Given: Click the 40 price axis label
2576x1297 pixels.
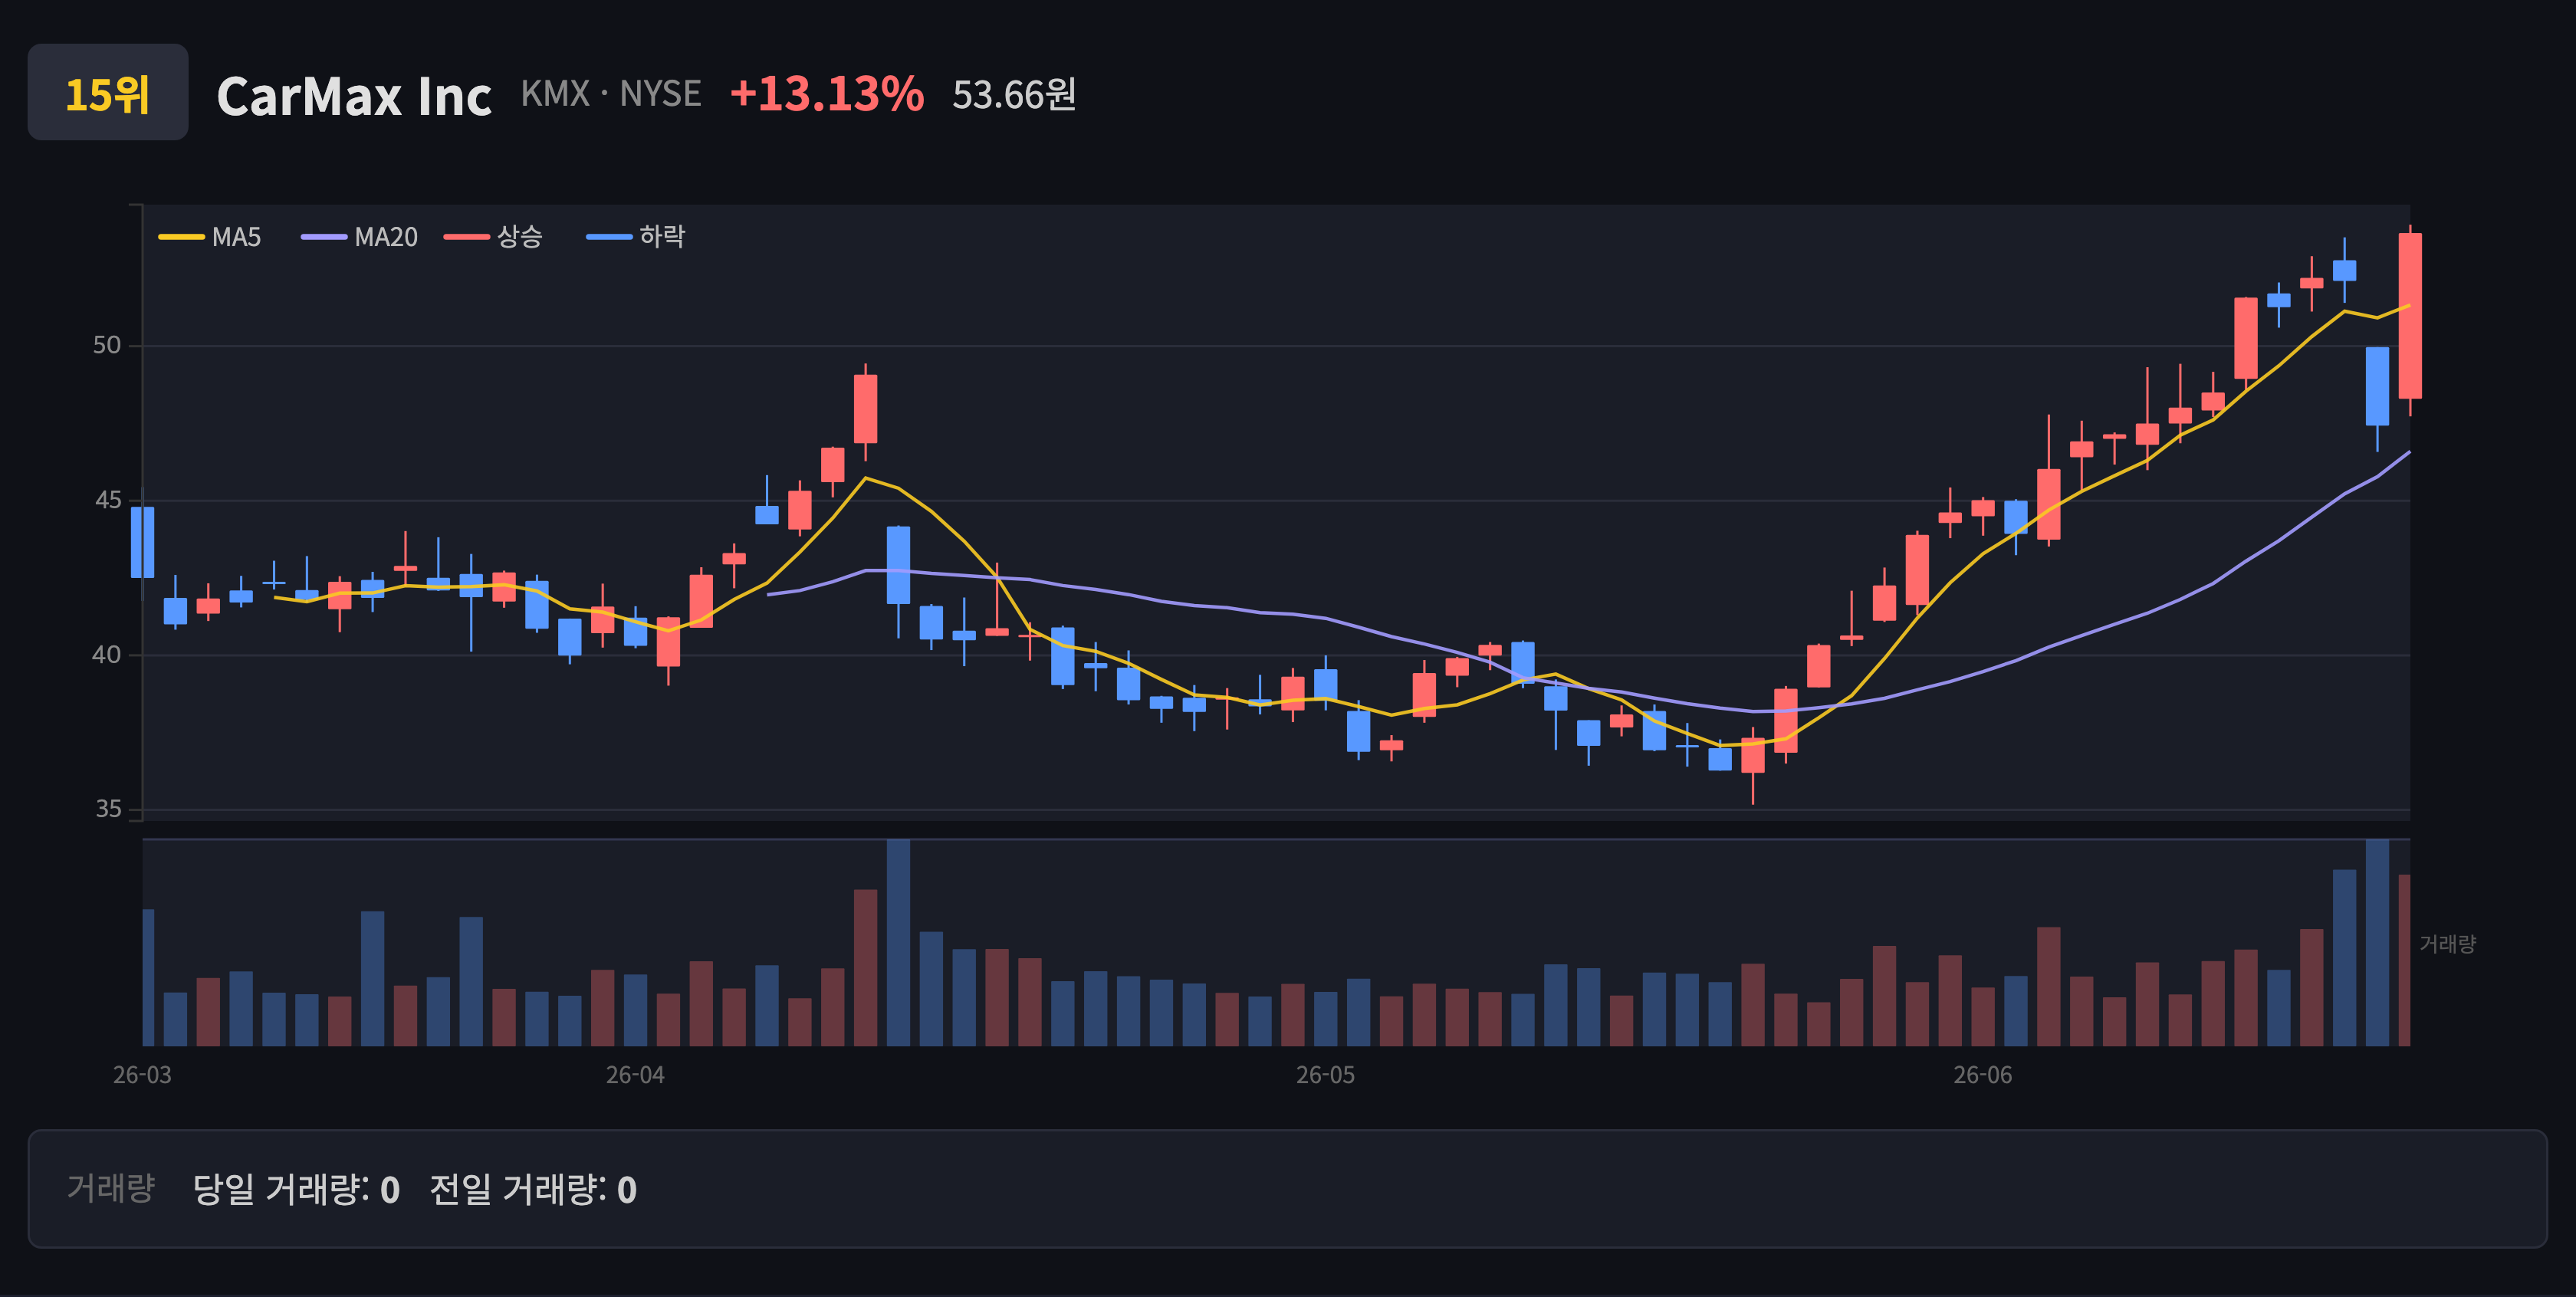Looking at the screenshot, I should tap(107, 655).
